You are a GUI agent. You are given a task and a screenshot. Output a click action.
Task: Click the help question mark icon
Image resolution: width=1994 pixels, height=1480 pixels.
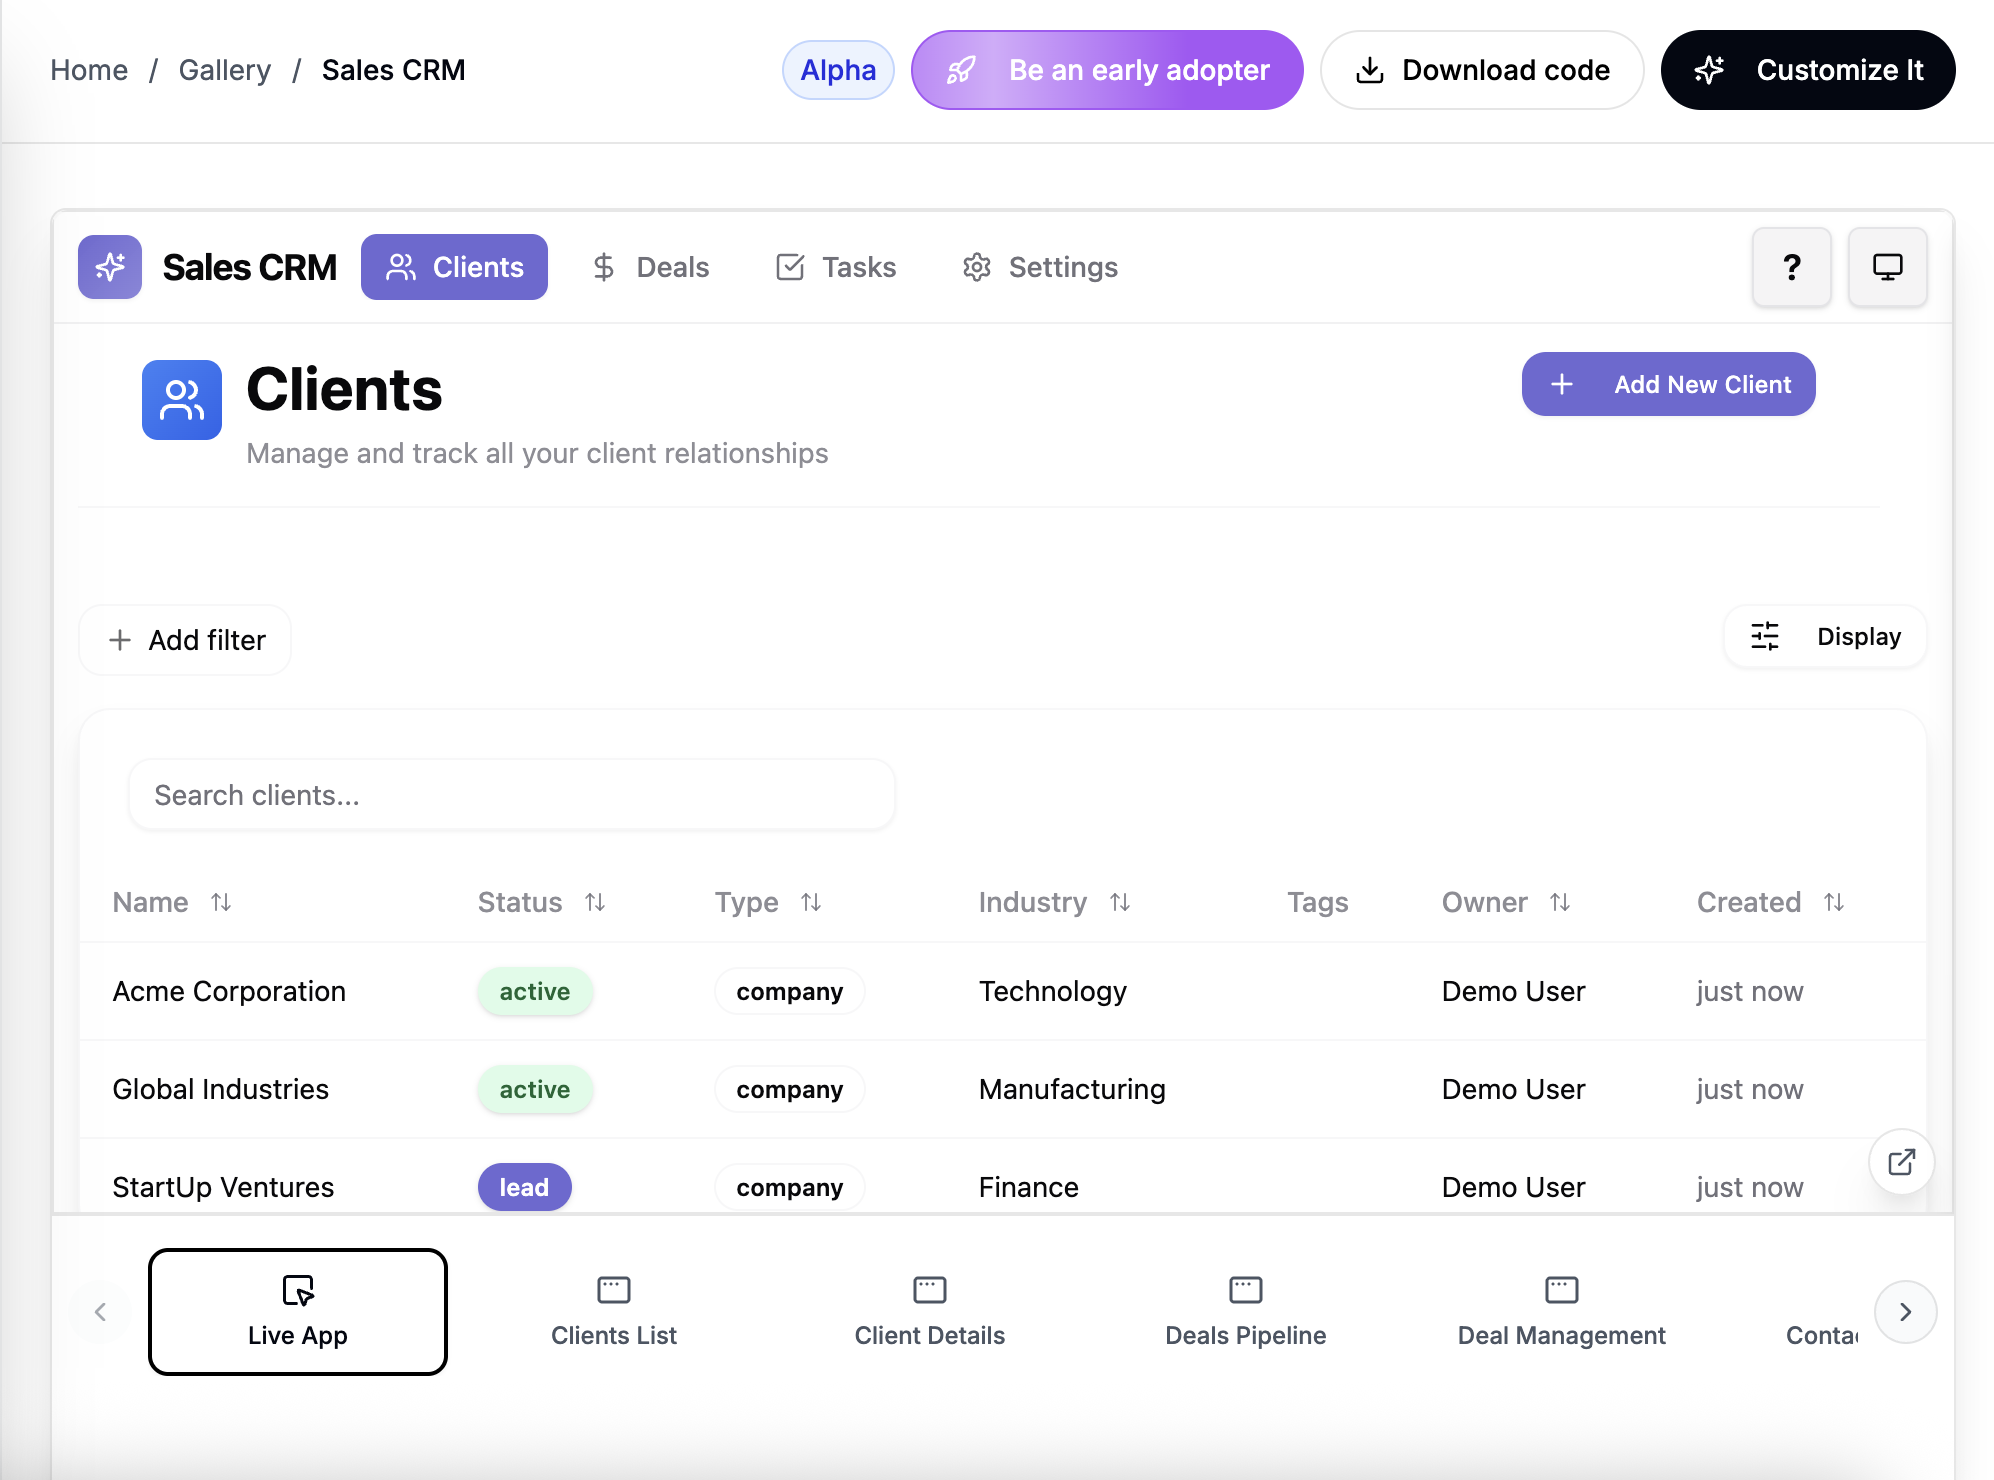1791,267
